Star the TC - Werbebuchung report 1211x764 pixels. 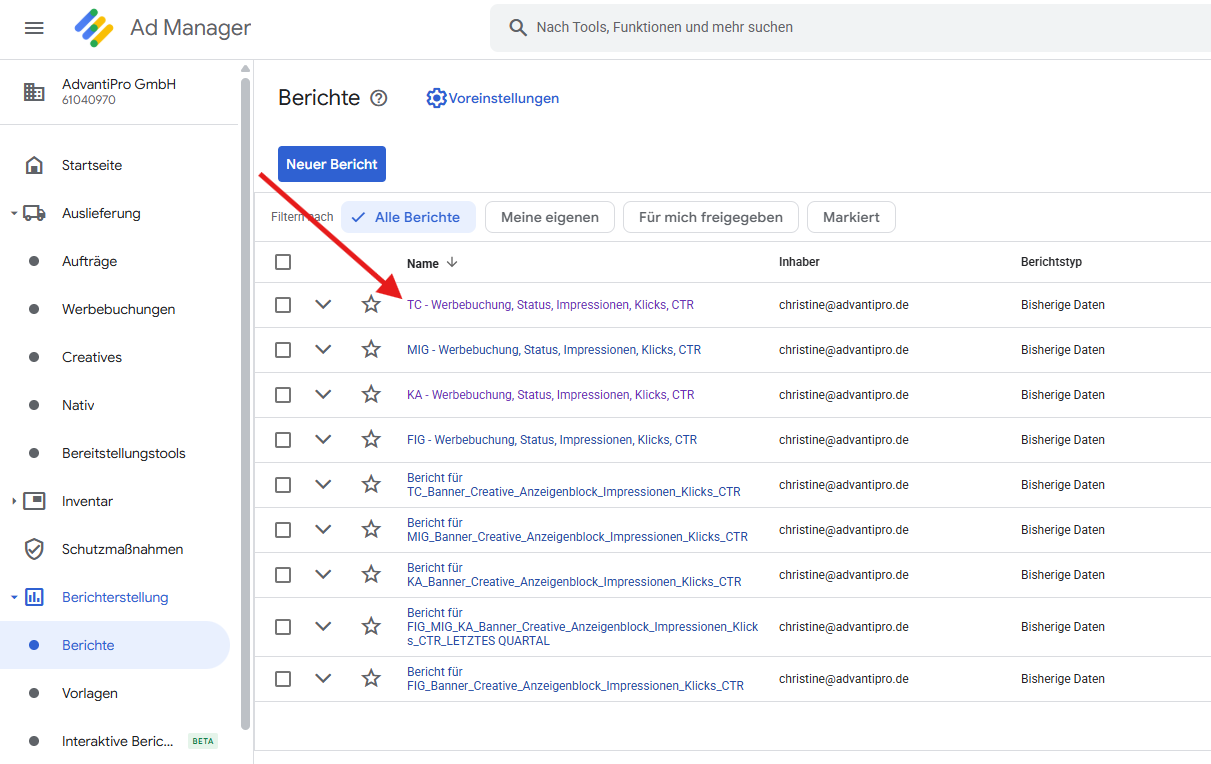[x=371, y=304]
